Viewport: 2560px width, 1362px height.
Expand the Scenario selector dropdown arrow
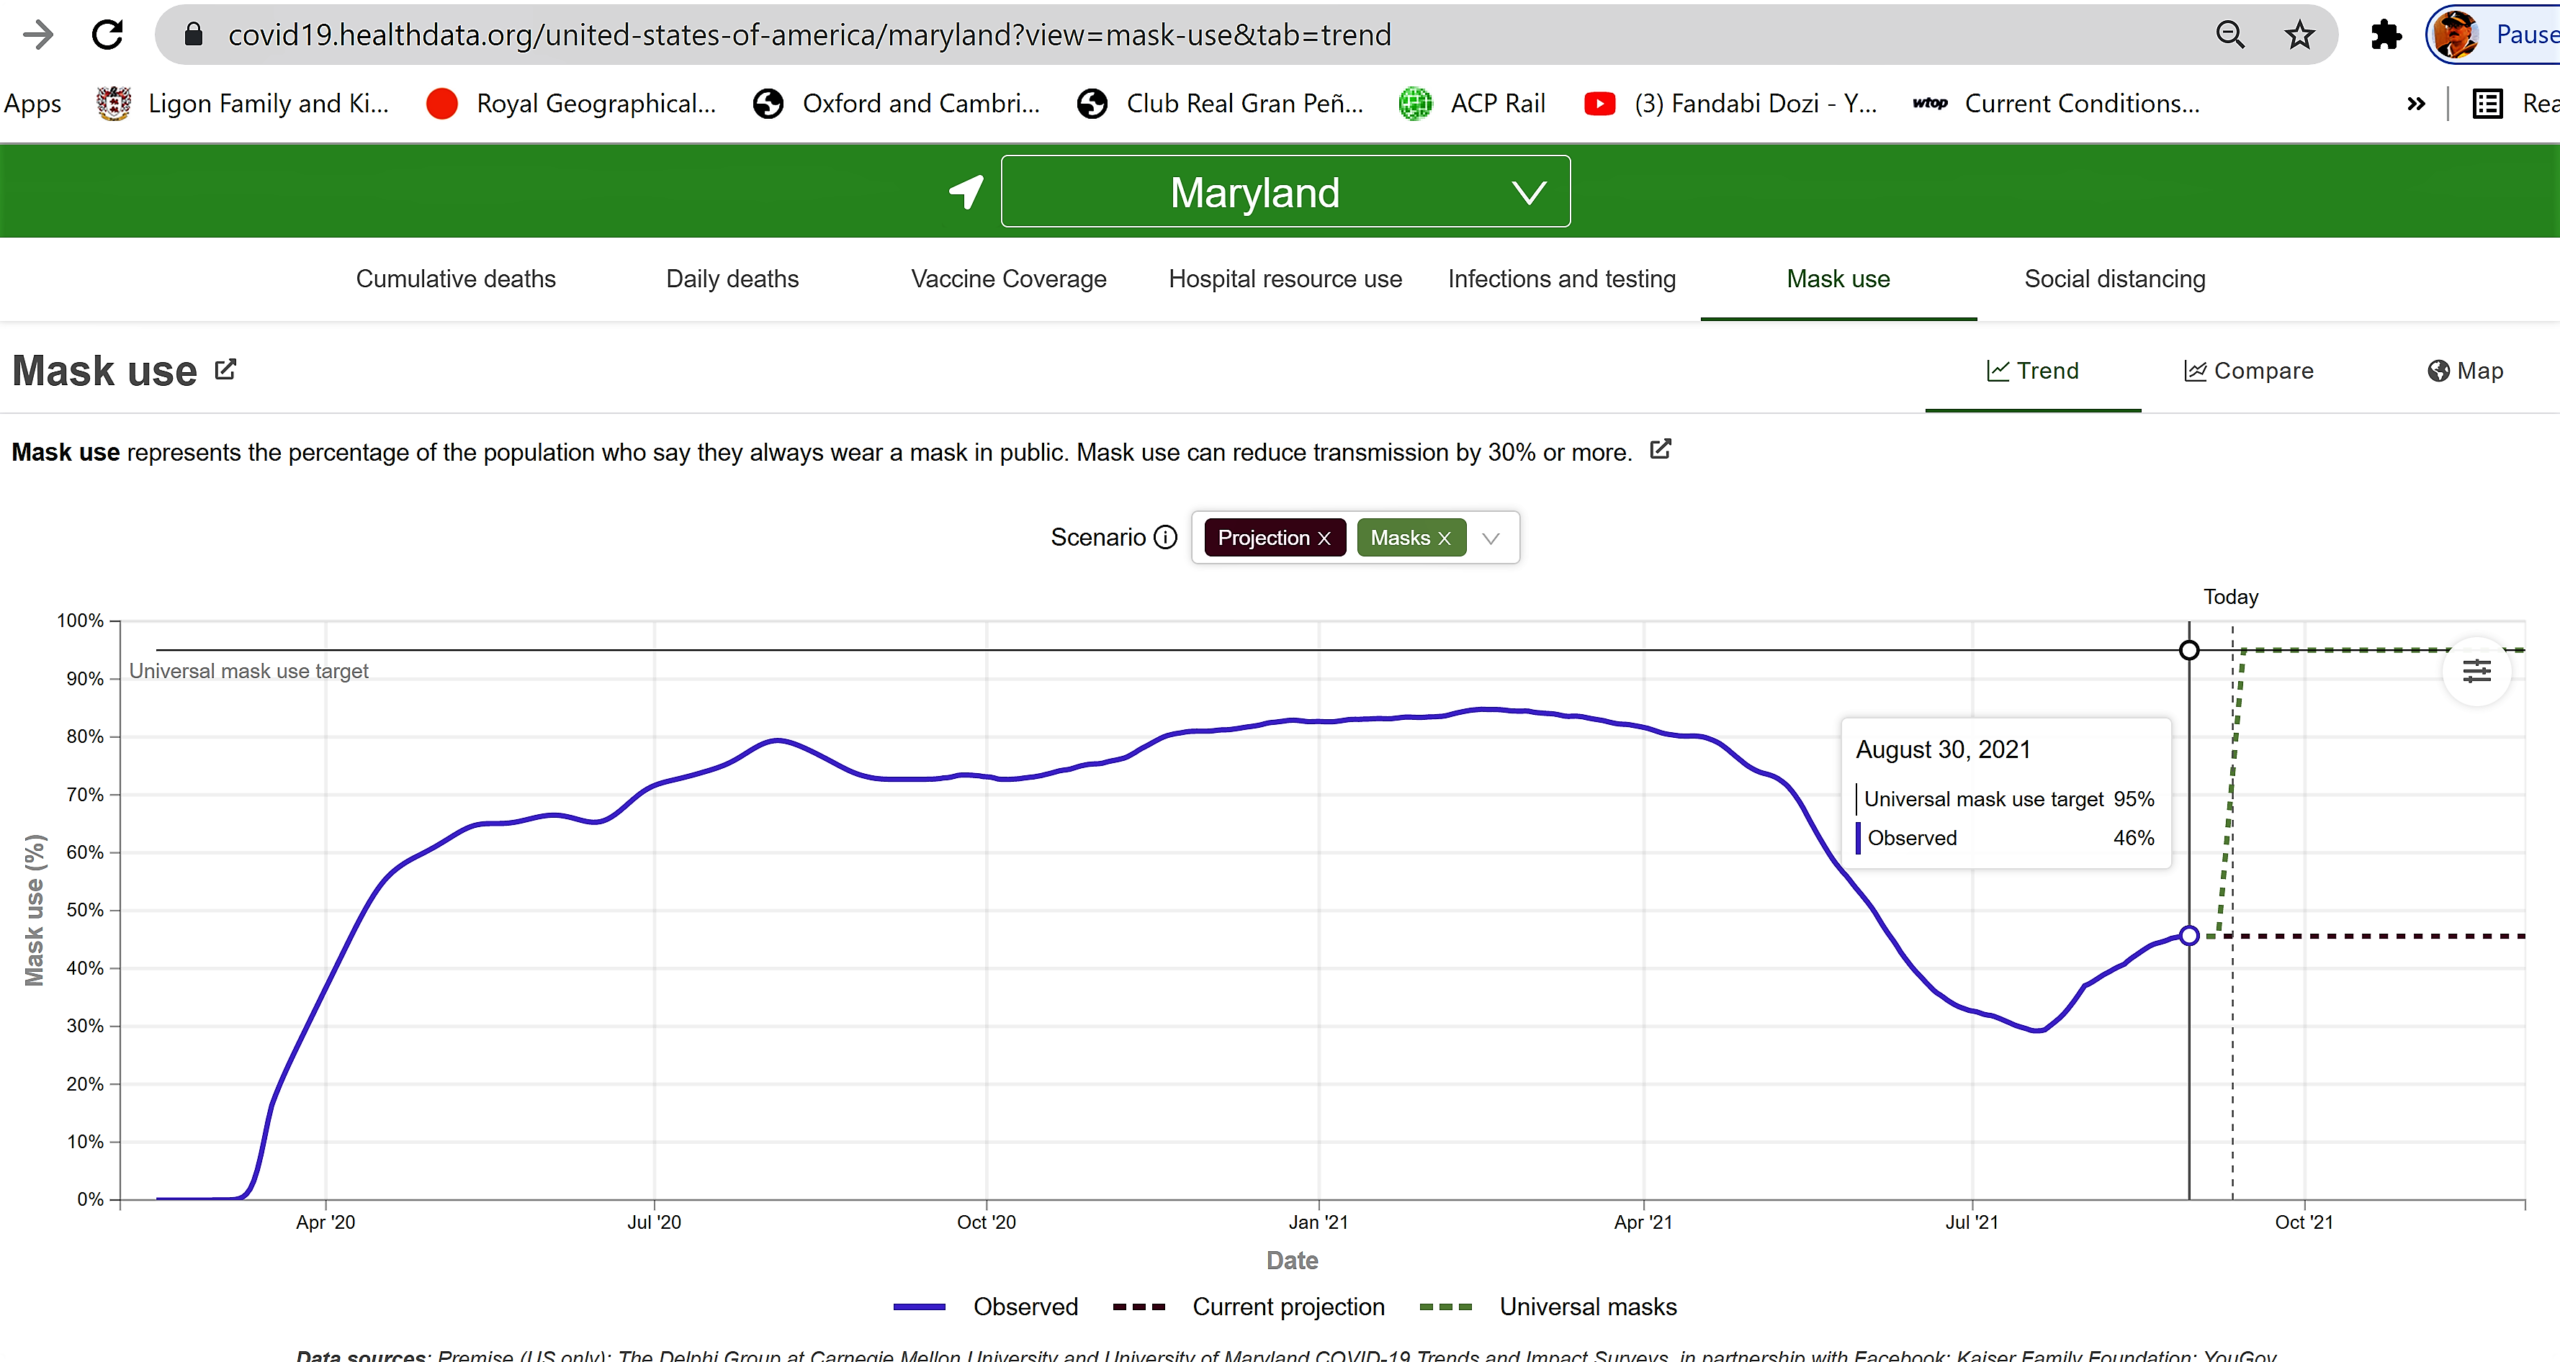[x=1491, y=538]
